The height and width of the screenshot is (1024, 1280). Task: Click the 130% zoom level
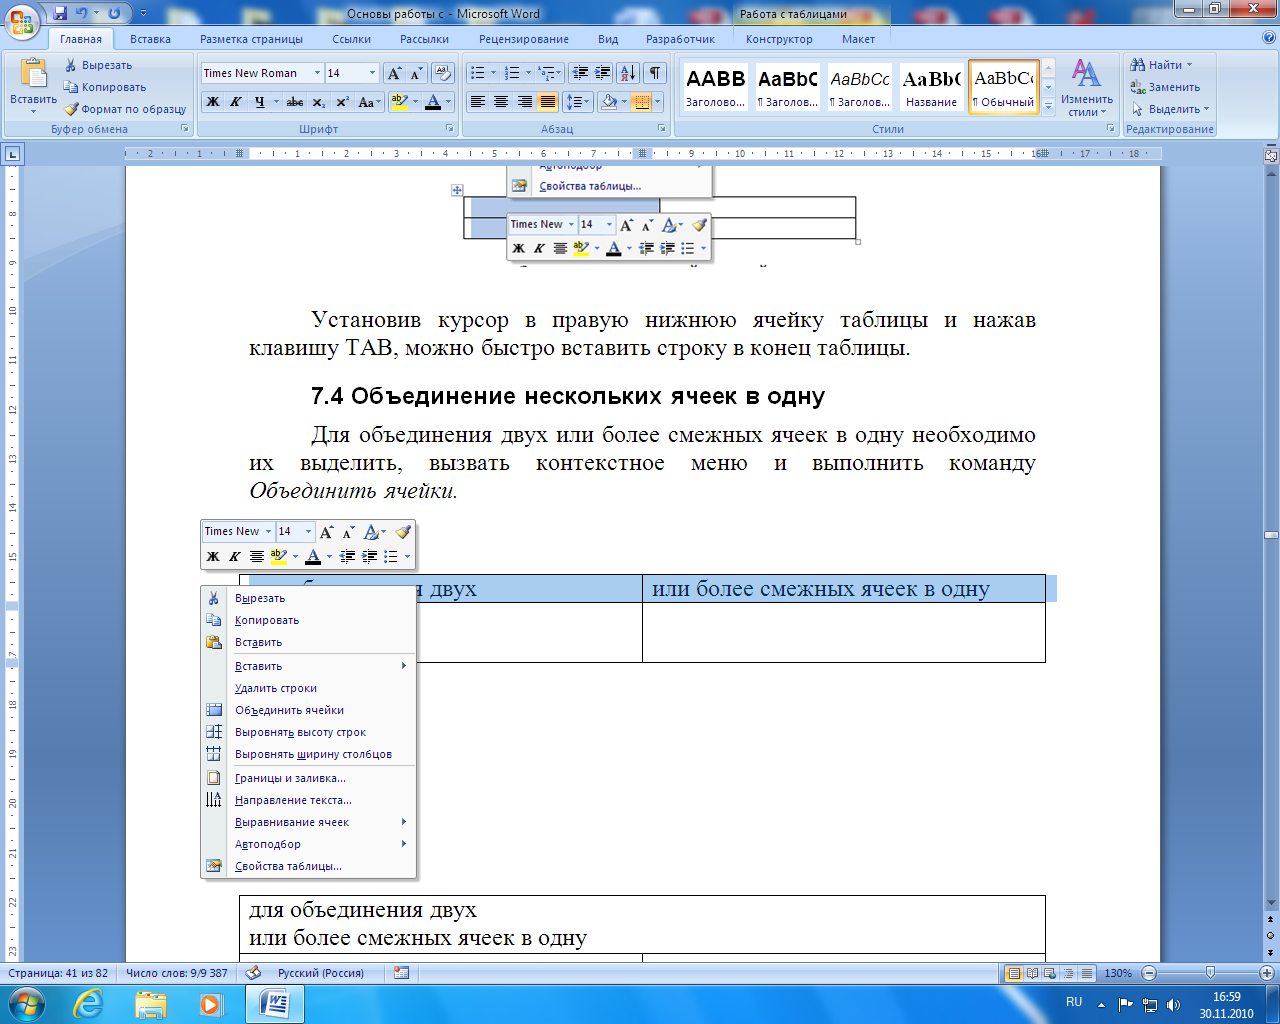(x=1118, y=973)
